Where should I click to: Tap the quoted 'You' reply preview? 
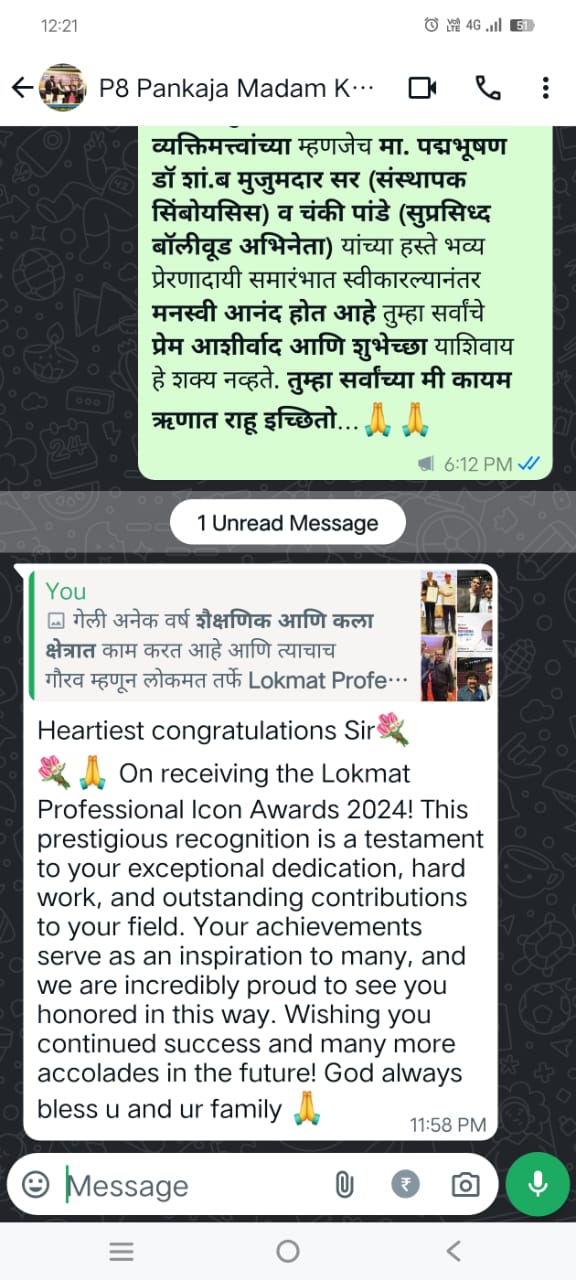[x=259, y=635]
